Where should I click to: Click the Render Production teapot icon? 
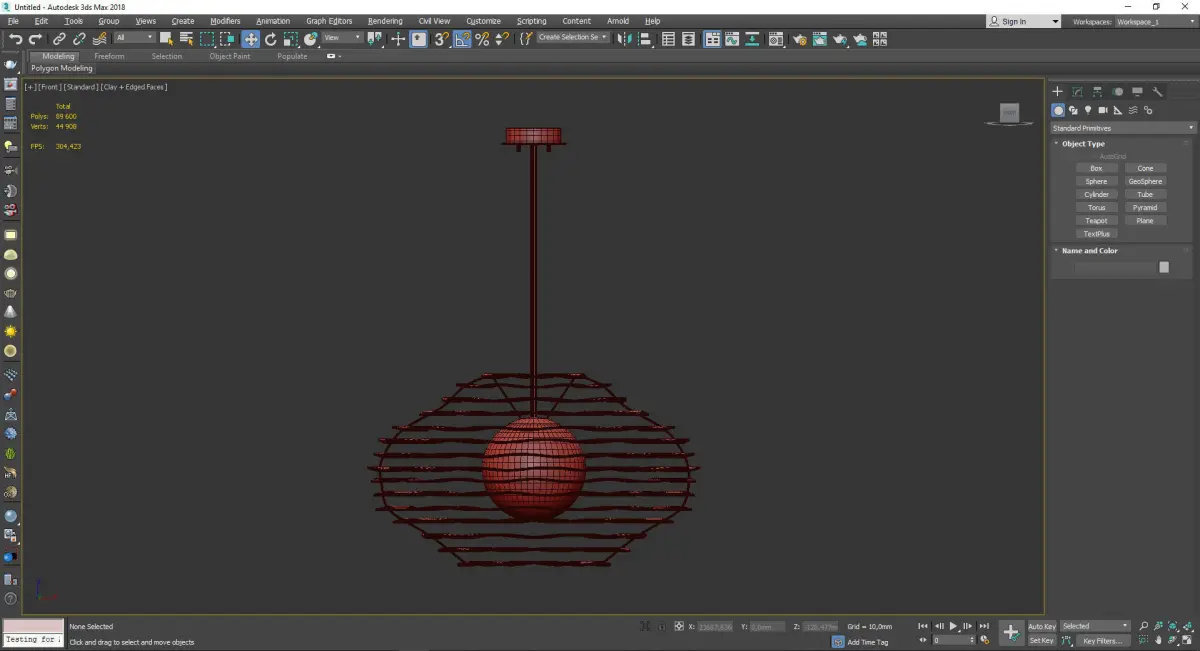(840, 39)
